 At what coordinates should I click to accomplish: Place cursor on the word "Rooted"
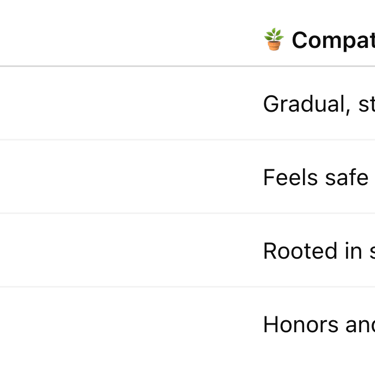[x=301, y=251]
